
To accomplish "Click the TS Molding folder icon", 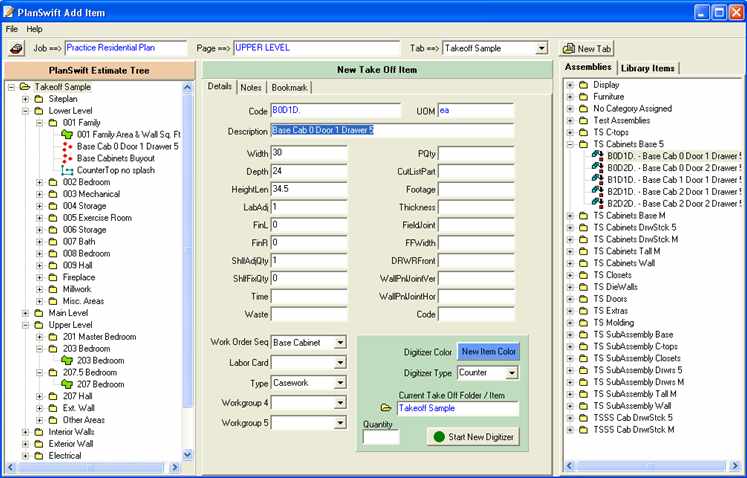I will [584, 323].
